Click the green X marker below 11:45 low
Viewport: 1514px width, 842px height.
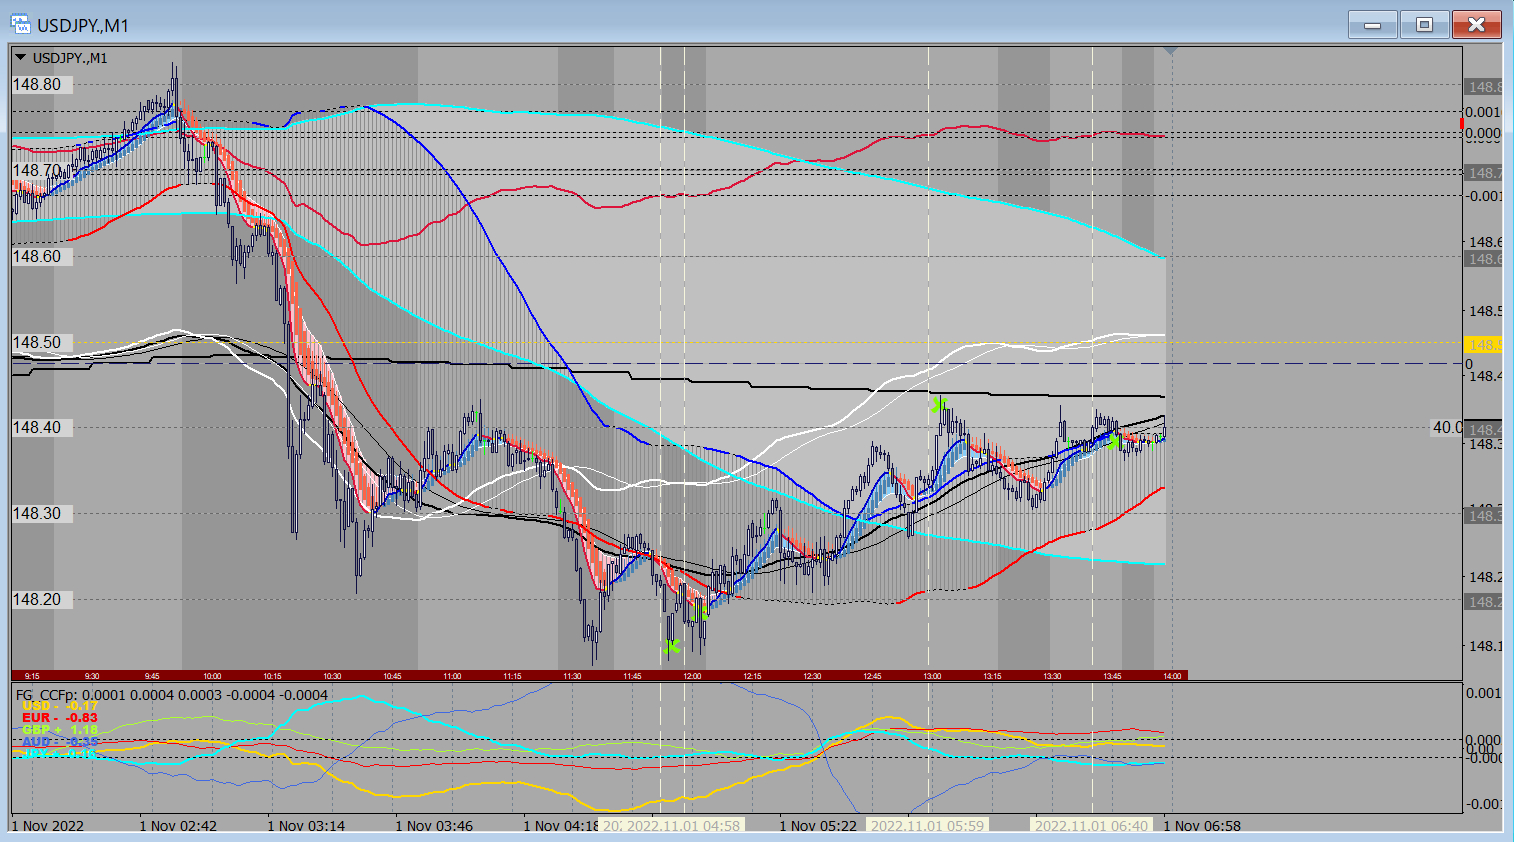(x=671, y=647)
